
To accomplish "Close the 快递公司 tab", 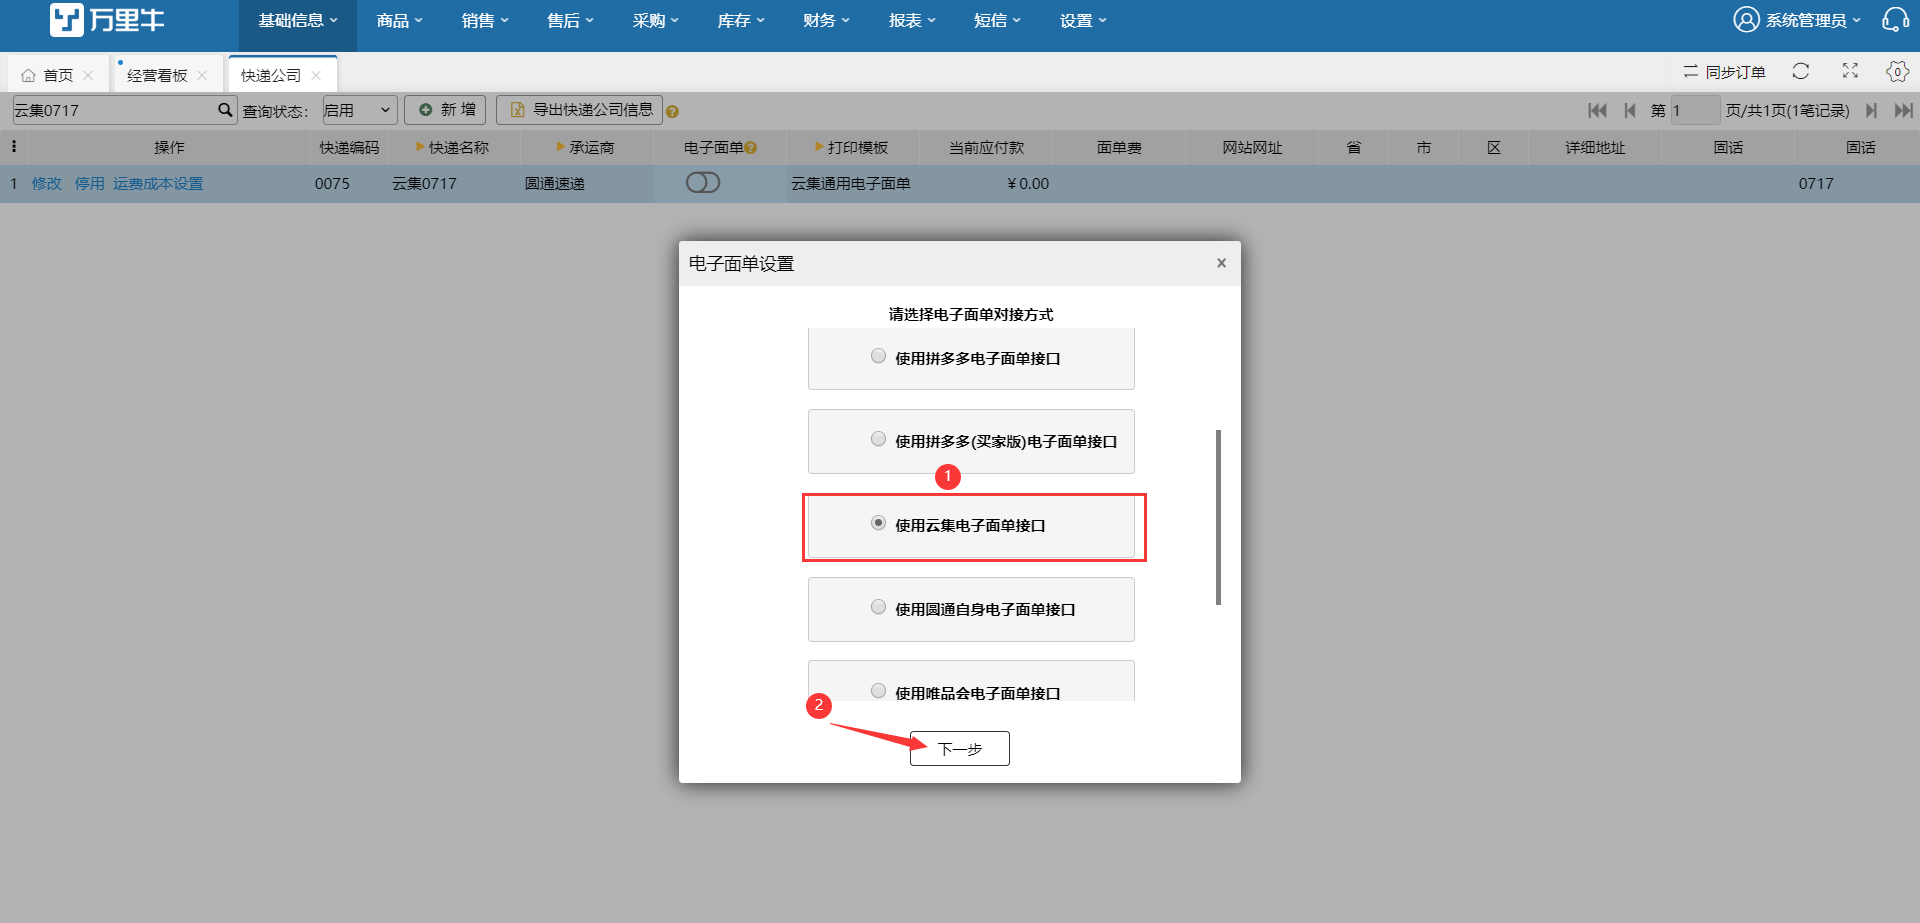I will [x=316, y=75].
